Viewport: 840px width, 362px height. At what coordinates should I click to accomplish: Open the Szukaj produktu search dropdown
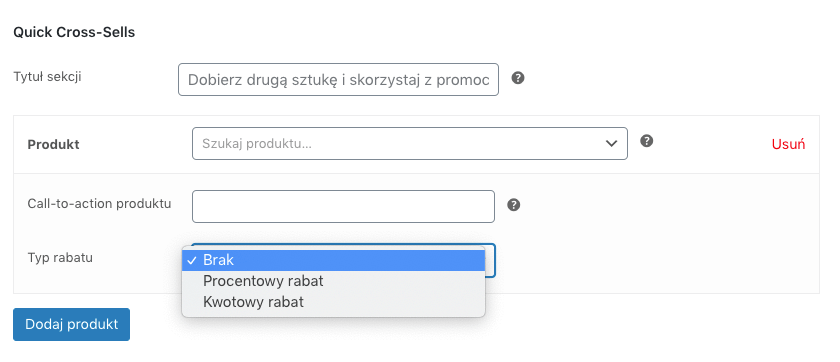point(410,144)
